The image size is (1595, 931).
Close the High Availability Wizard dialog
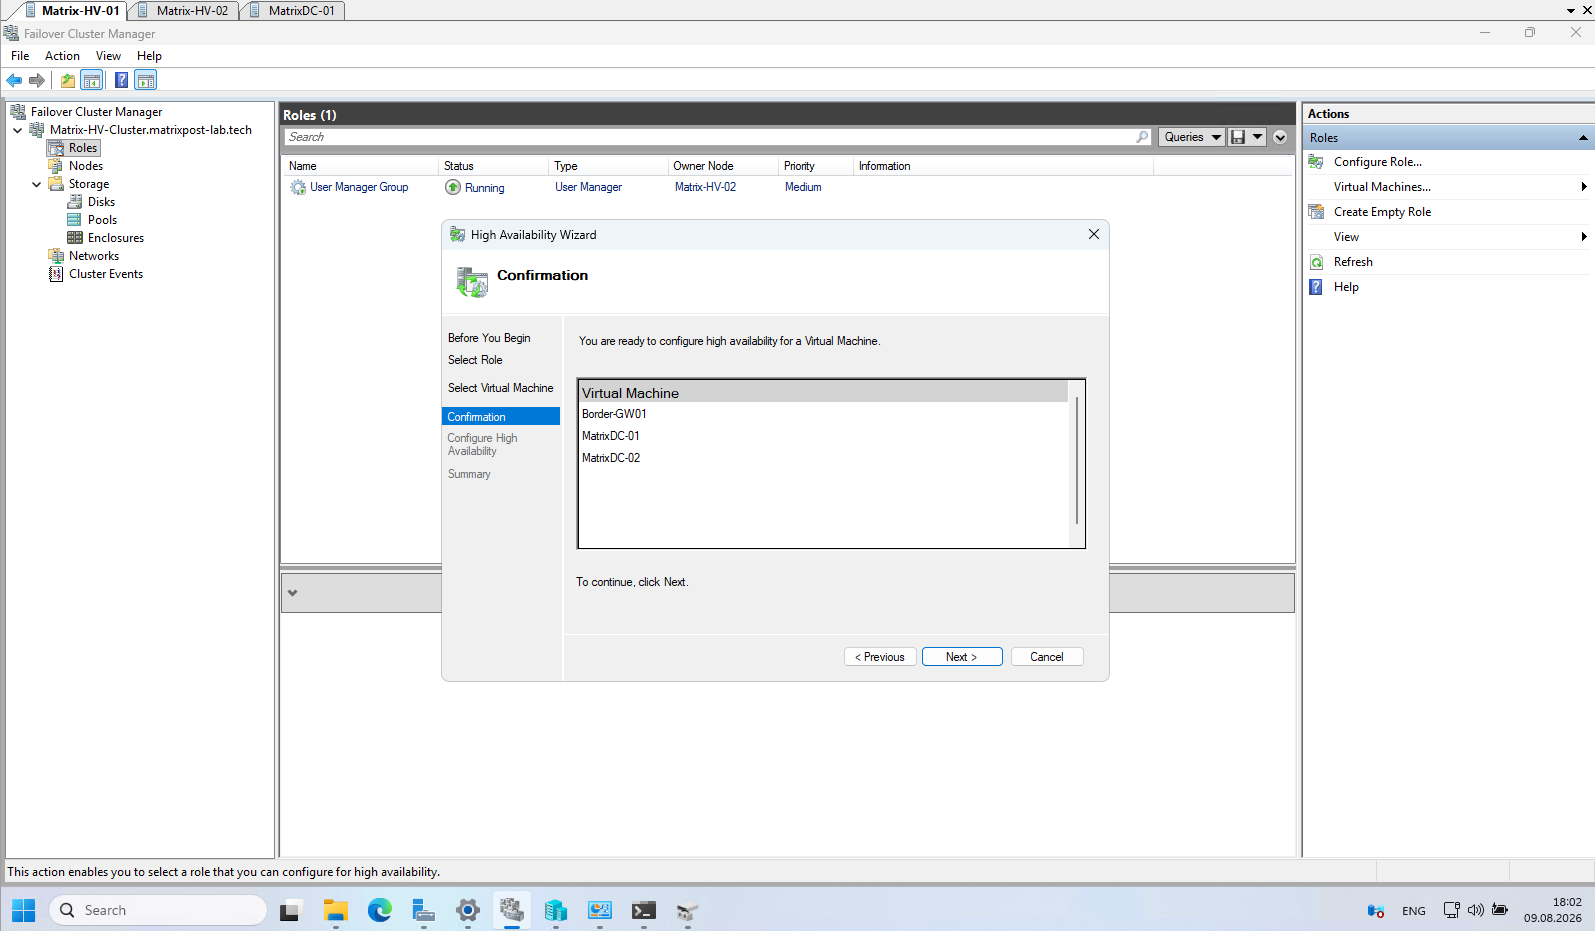pos(1094,234)
